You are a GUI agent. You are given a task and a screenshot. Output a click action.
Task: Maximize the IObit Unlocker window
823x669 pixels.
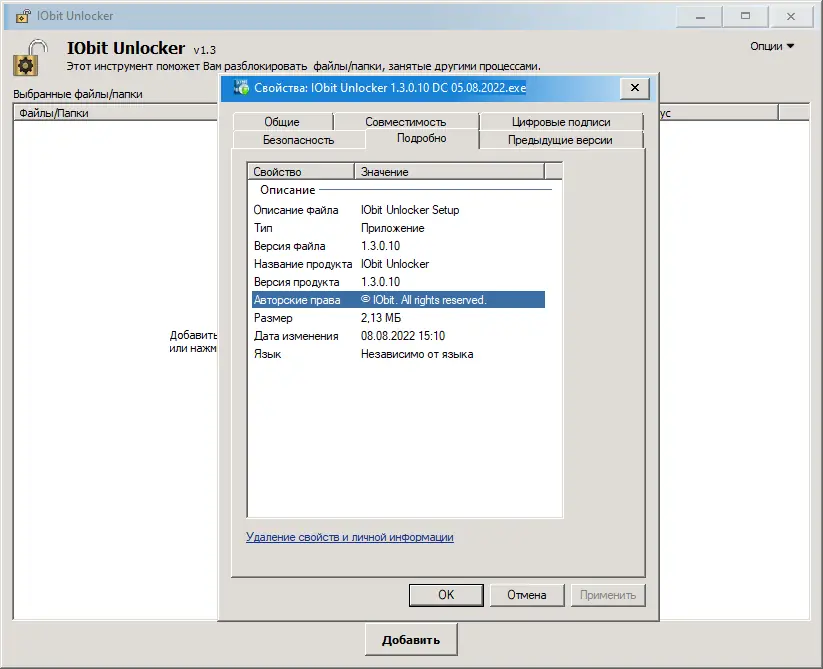coord(745,17)
